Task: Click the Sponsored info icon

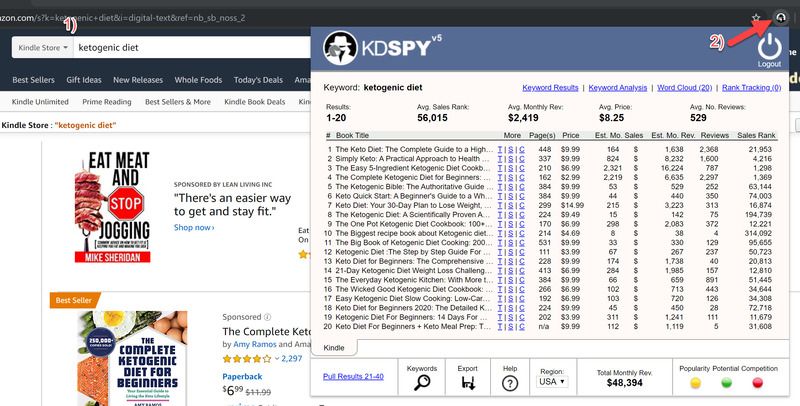Action: (267, 317)
